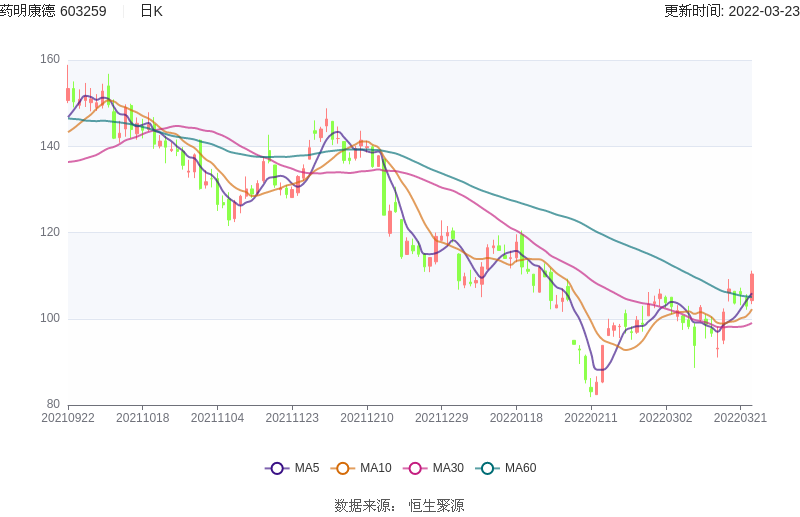Click the last red candlestick at right edge
The image size is (800, 517).
click(x=751, y=286)
